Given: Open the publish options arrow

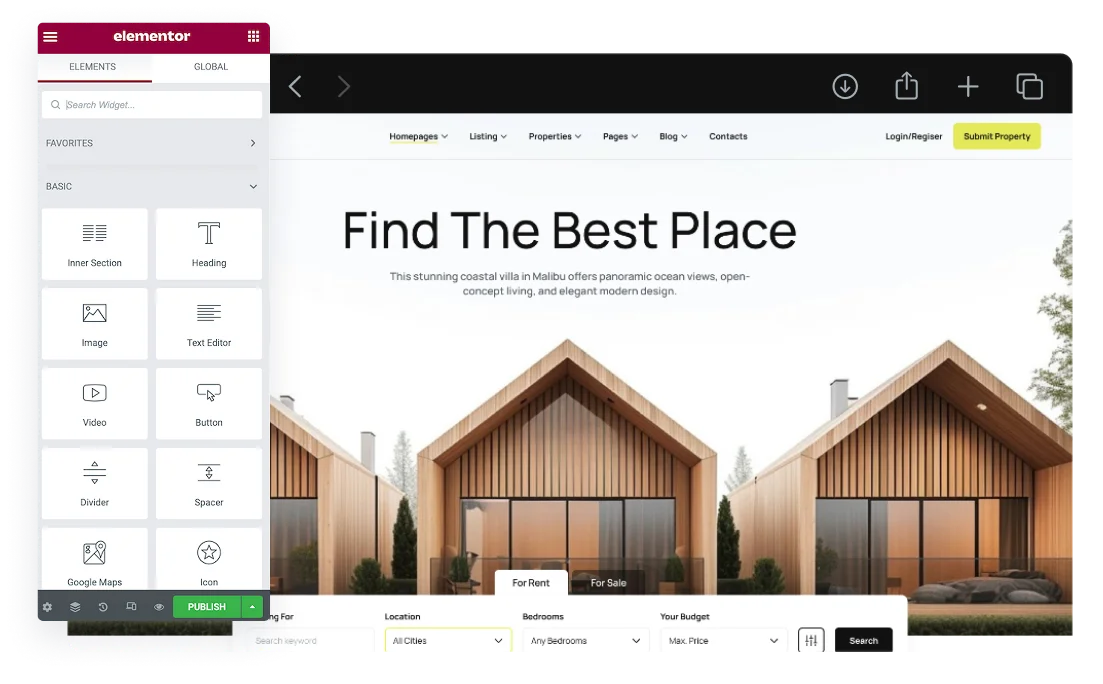Looking at the screenshot, I should 253,607.
